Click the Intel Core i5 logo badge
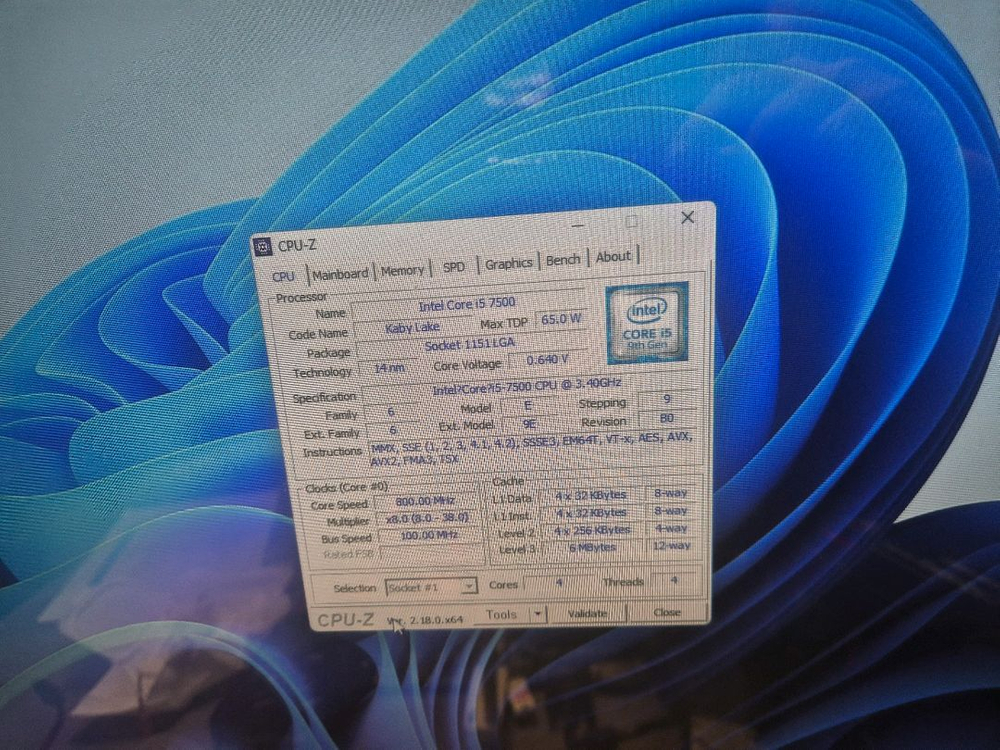 (647, 323)
